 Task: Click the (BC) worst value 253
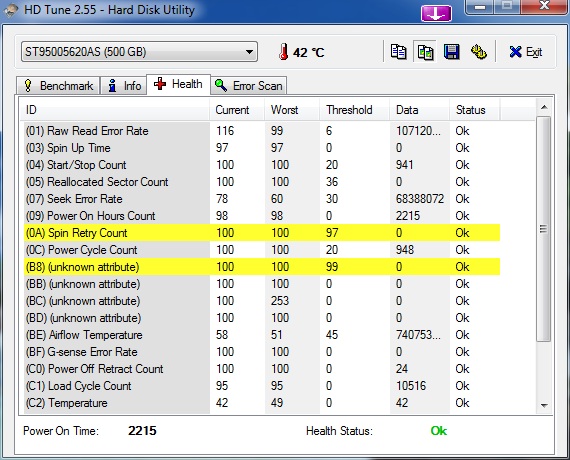(x=280, y=301)
